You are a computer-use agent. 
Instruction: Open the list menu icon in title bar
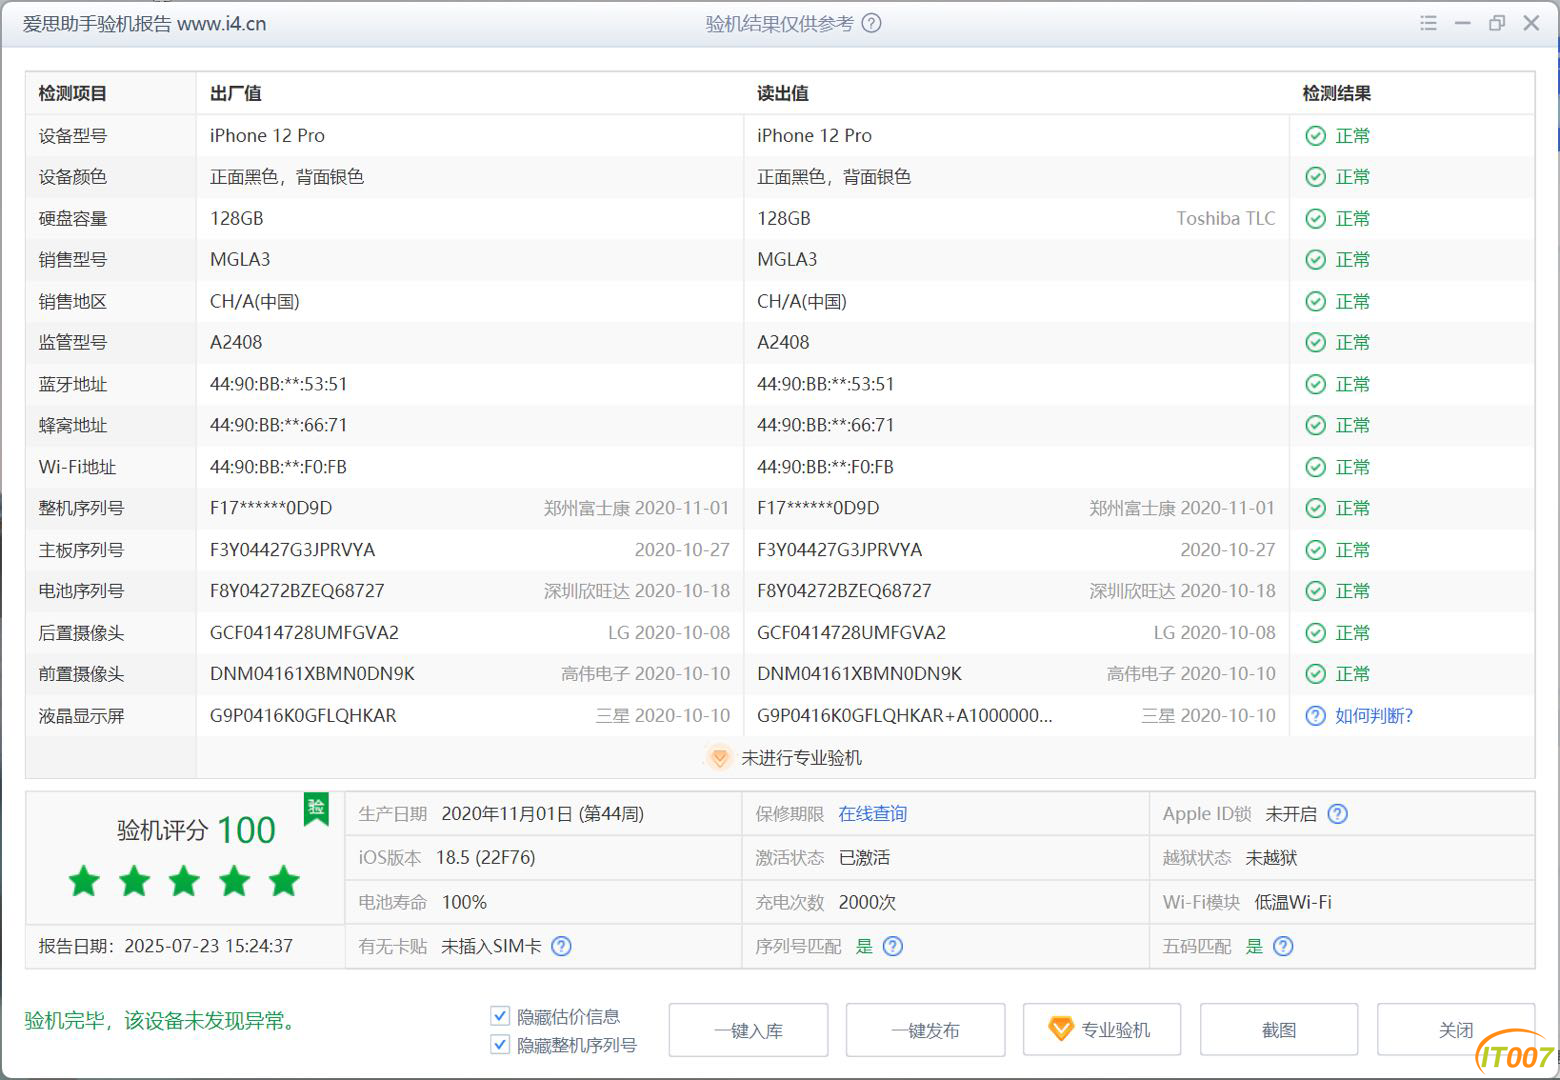(1428, 23)
